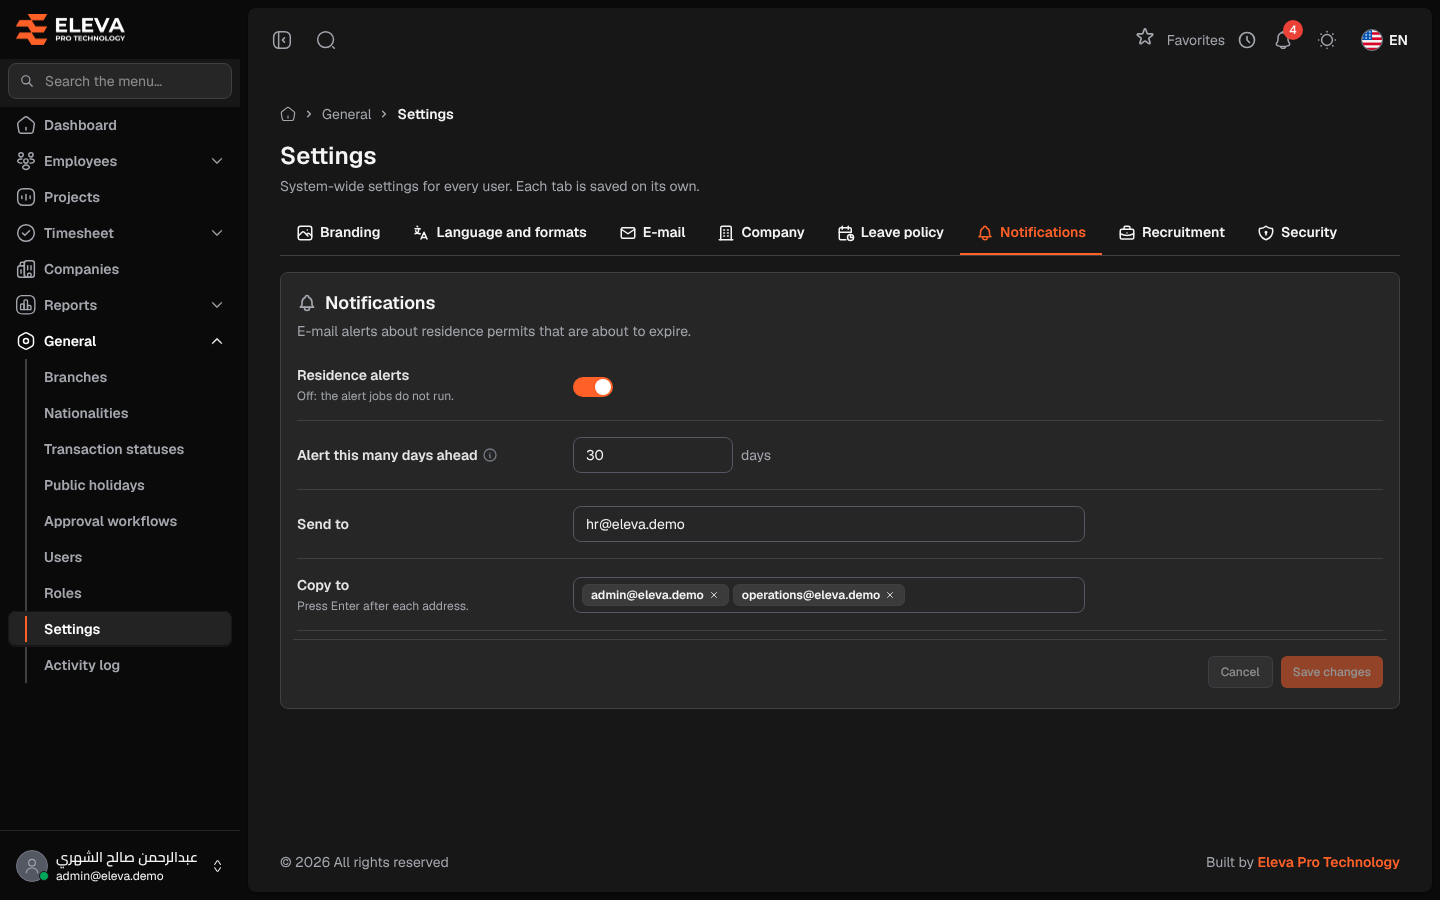Click the Save changes button

1332,672
